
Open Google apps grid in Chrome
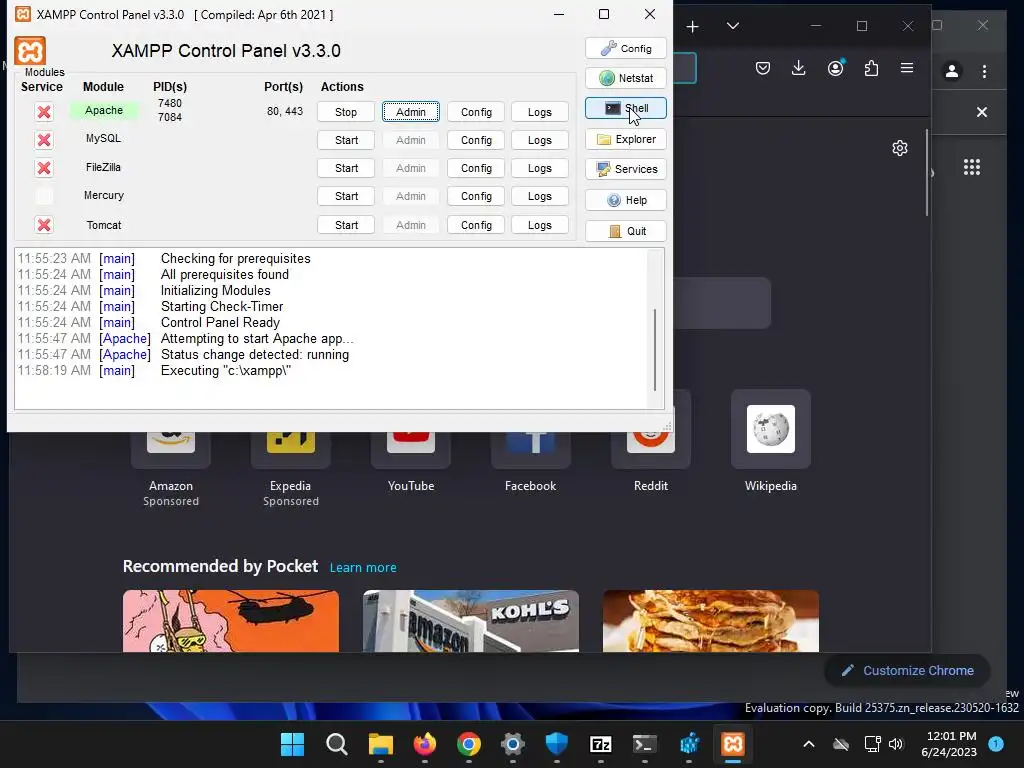coord(972,167)
